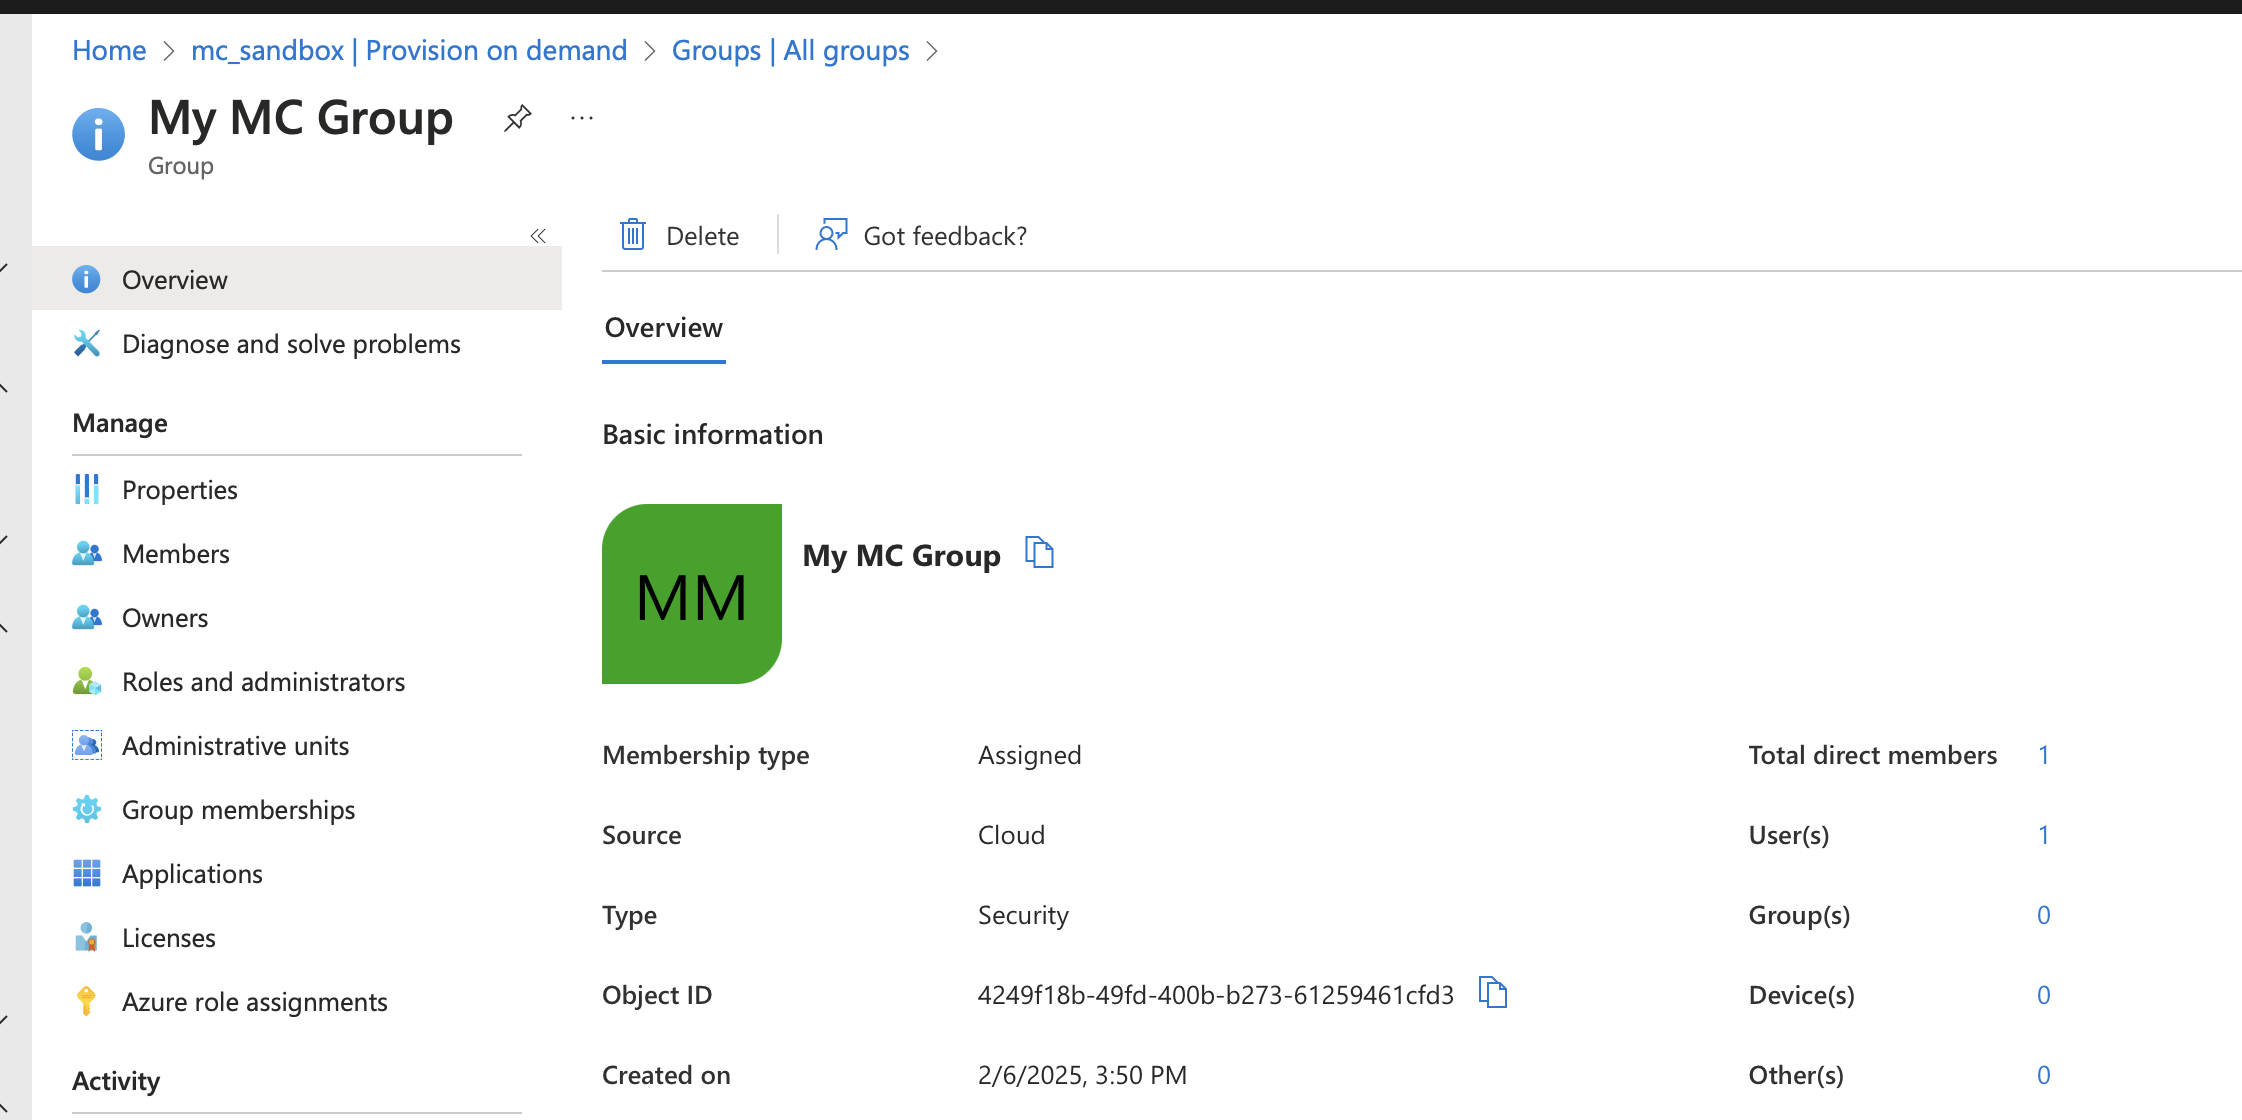Image resolution: width=2242 pixels, height=1120 pixels.
Task: Click the Overview info icon in sidebar
Action: click(87, 279)
